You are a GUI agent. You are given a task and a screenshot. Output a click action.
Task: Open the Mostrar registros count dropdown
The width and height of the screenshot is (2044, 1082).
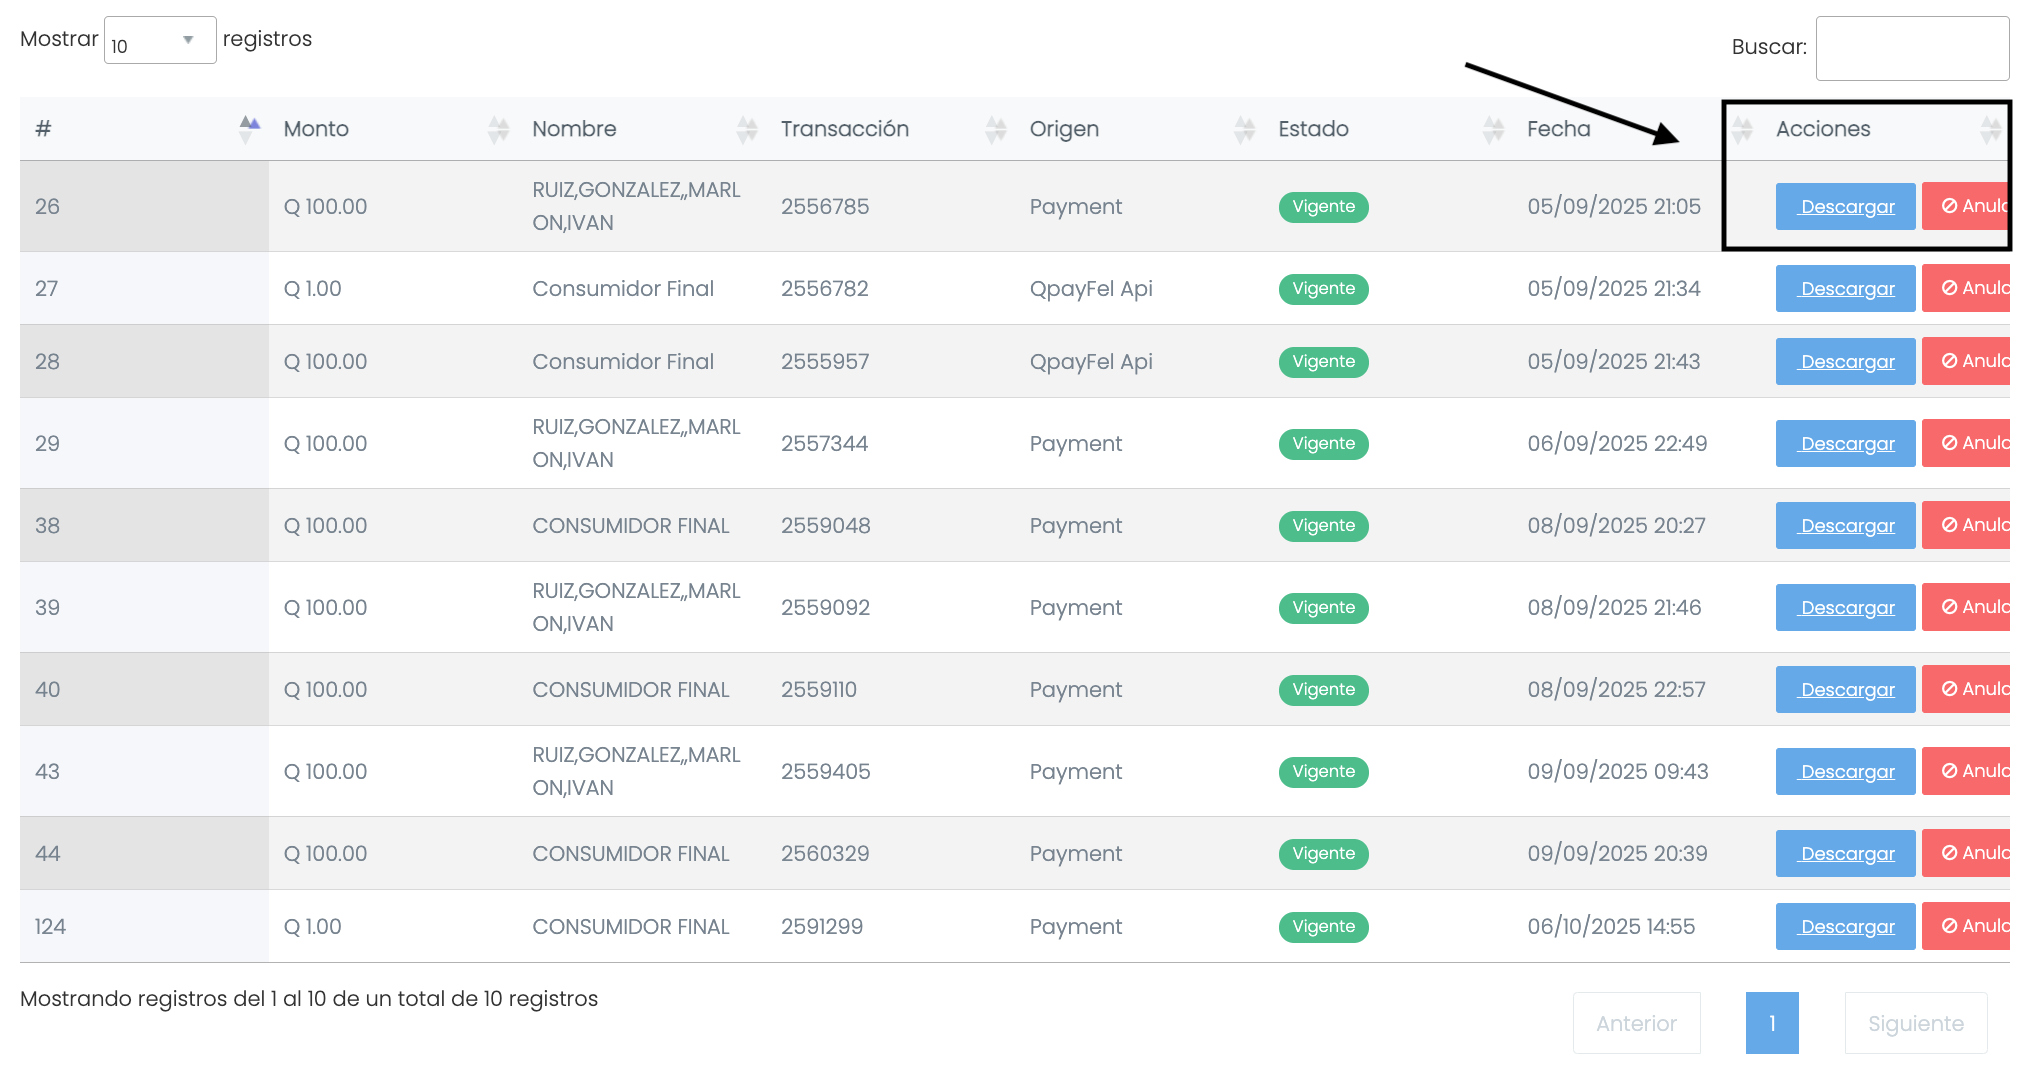click(x=160, y=41)
